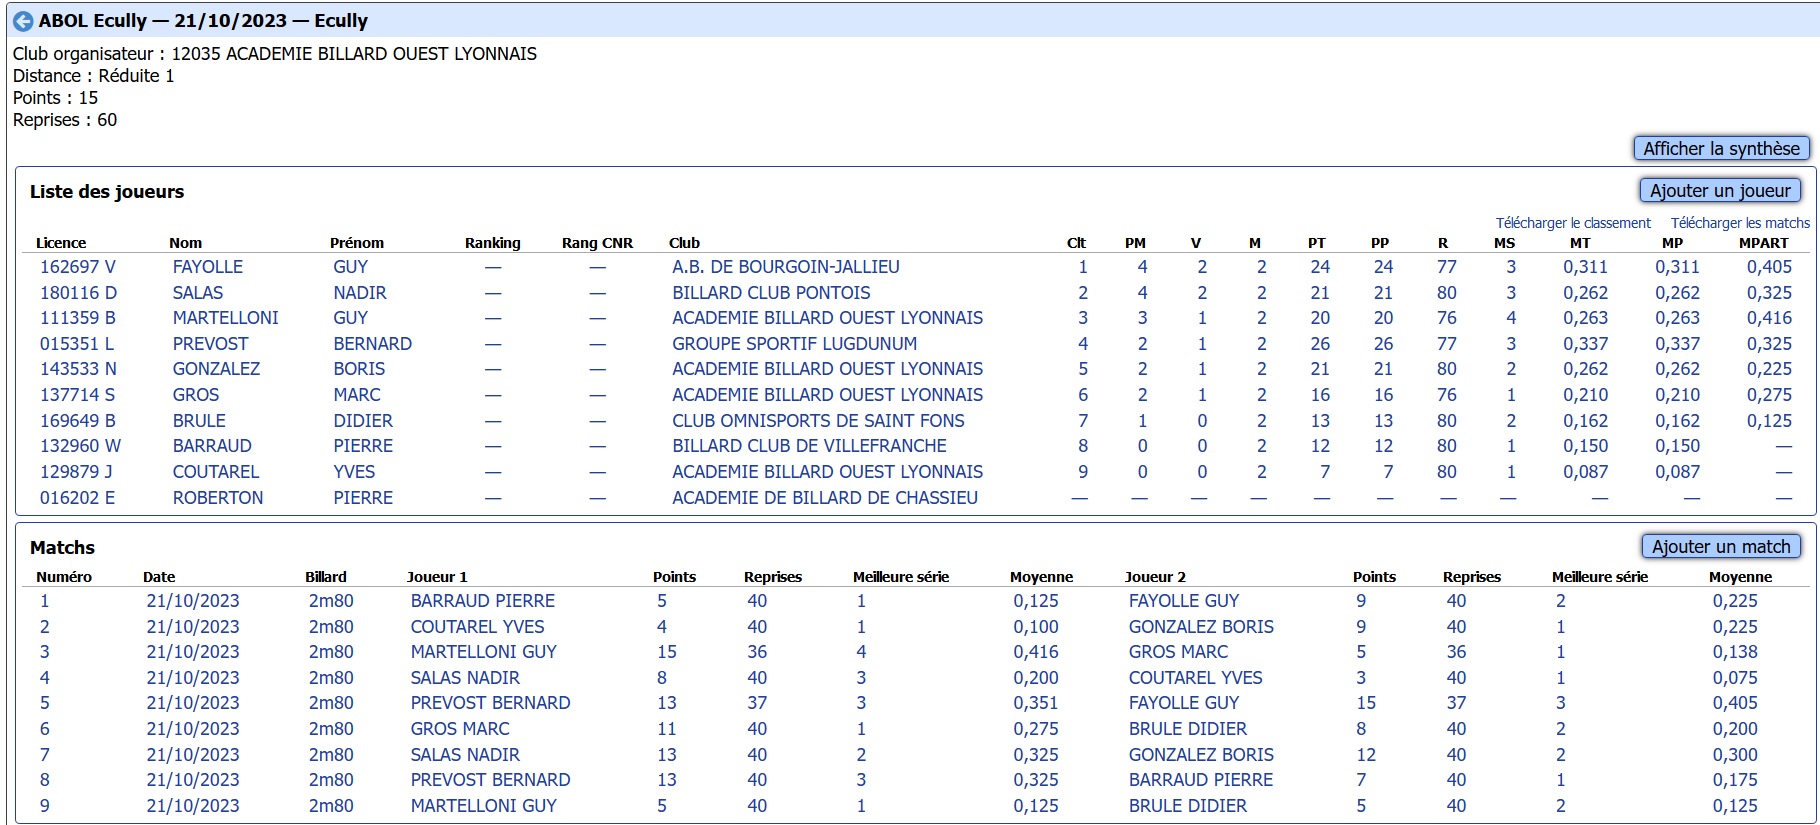Select player name SALAS in players list
The width and height of the screenshot is (1820, 825).
(198, 293)
